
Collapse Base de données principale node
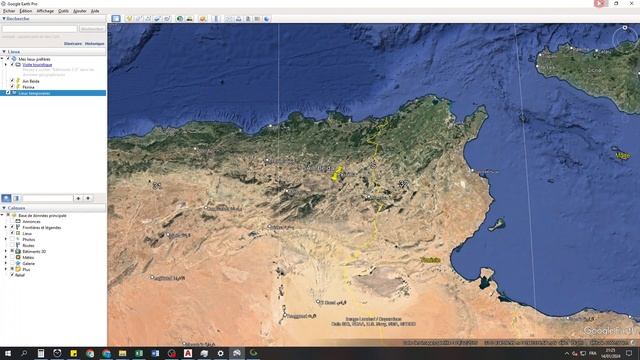(2, 215)
